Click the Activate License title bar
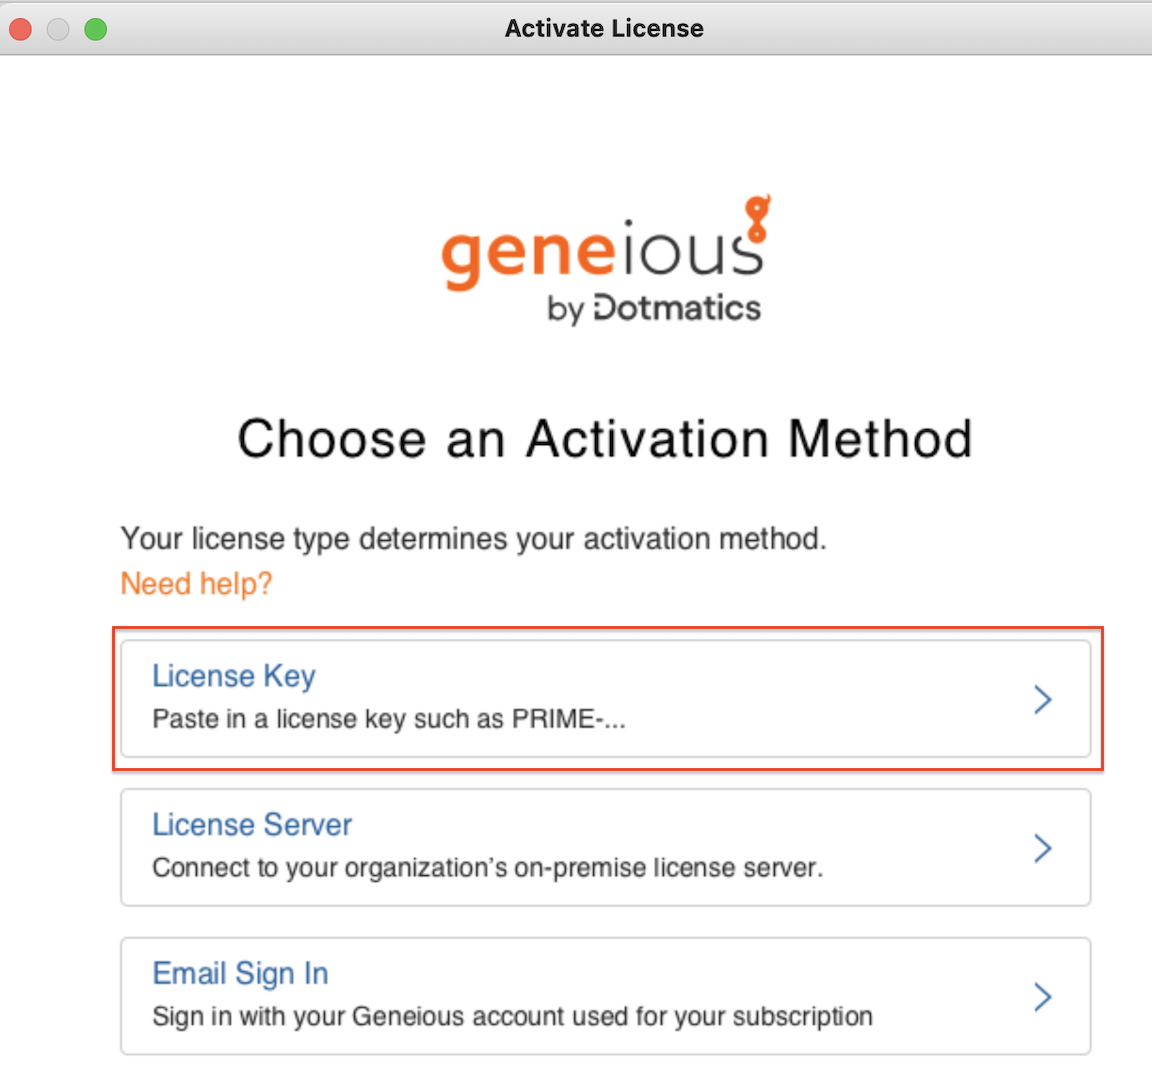Screen dimensions: 1152x1090 [x=603, y=28]
